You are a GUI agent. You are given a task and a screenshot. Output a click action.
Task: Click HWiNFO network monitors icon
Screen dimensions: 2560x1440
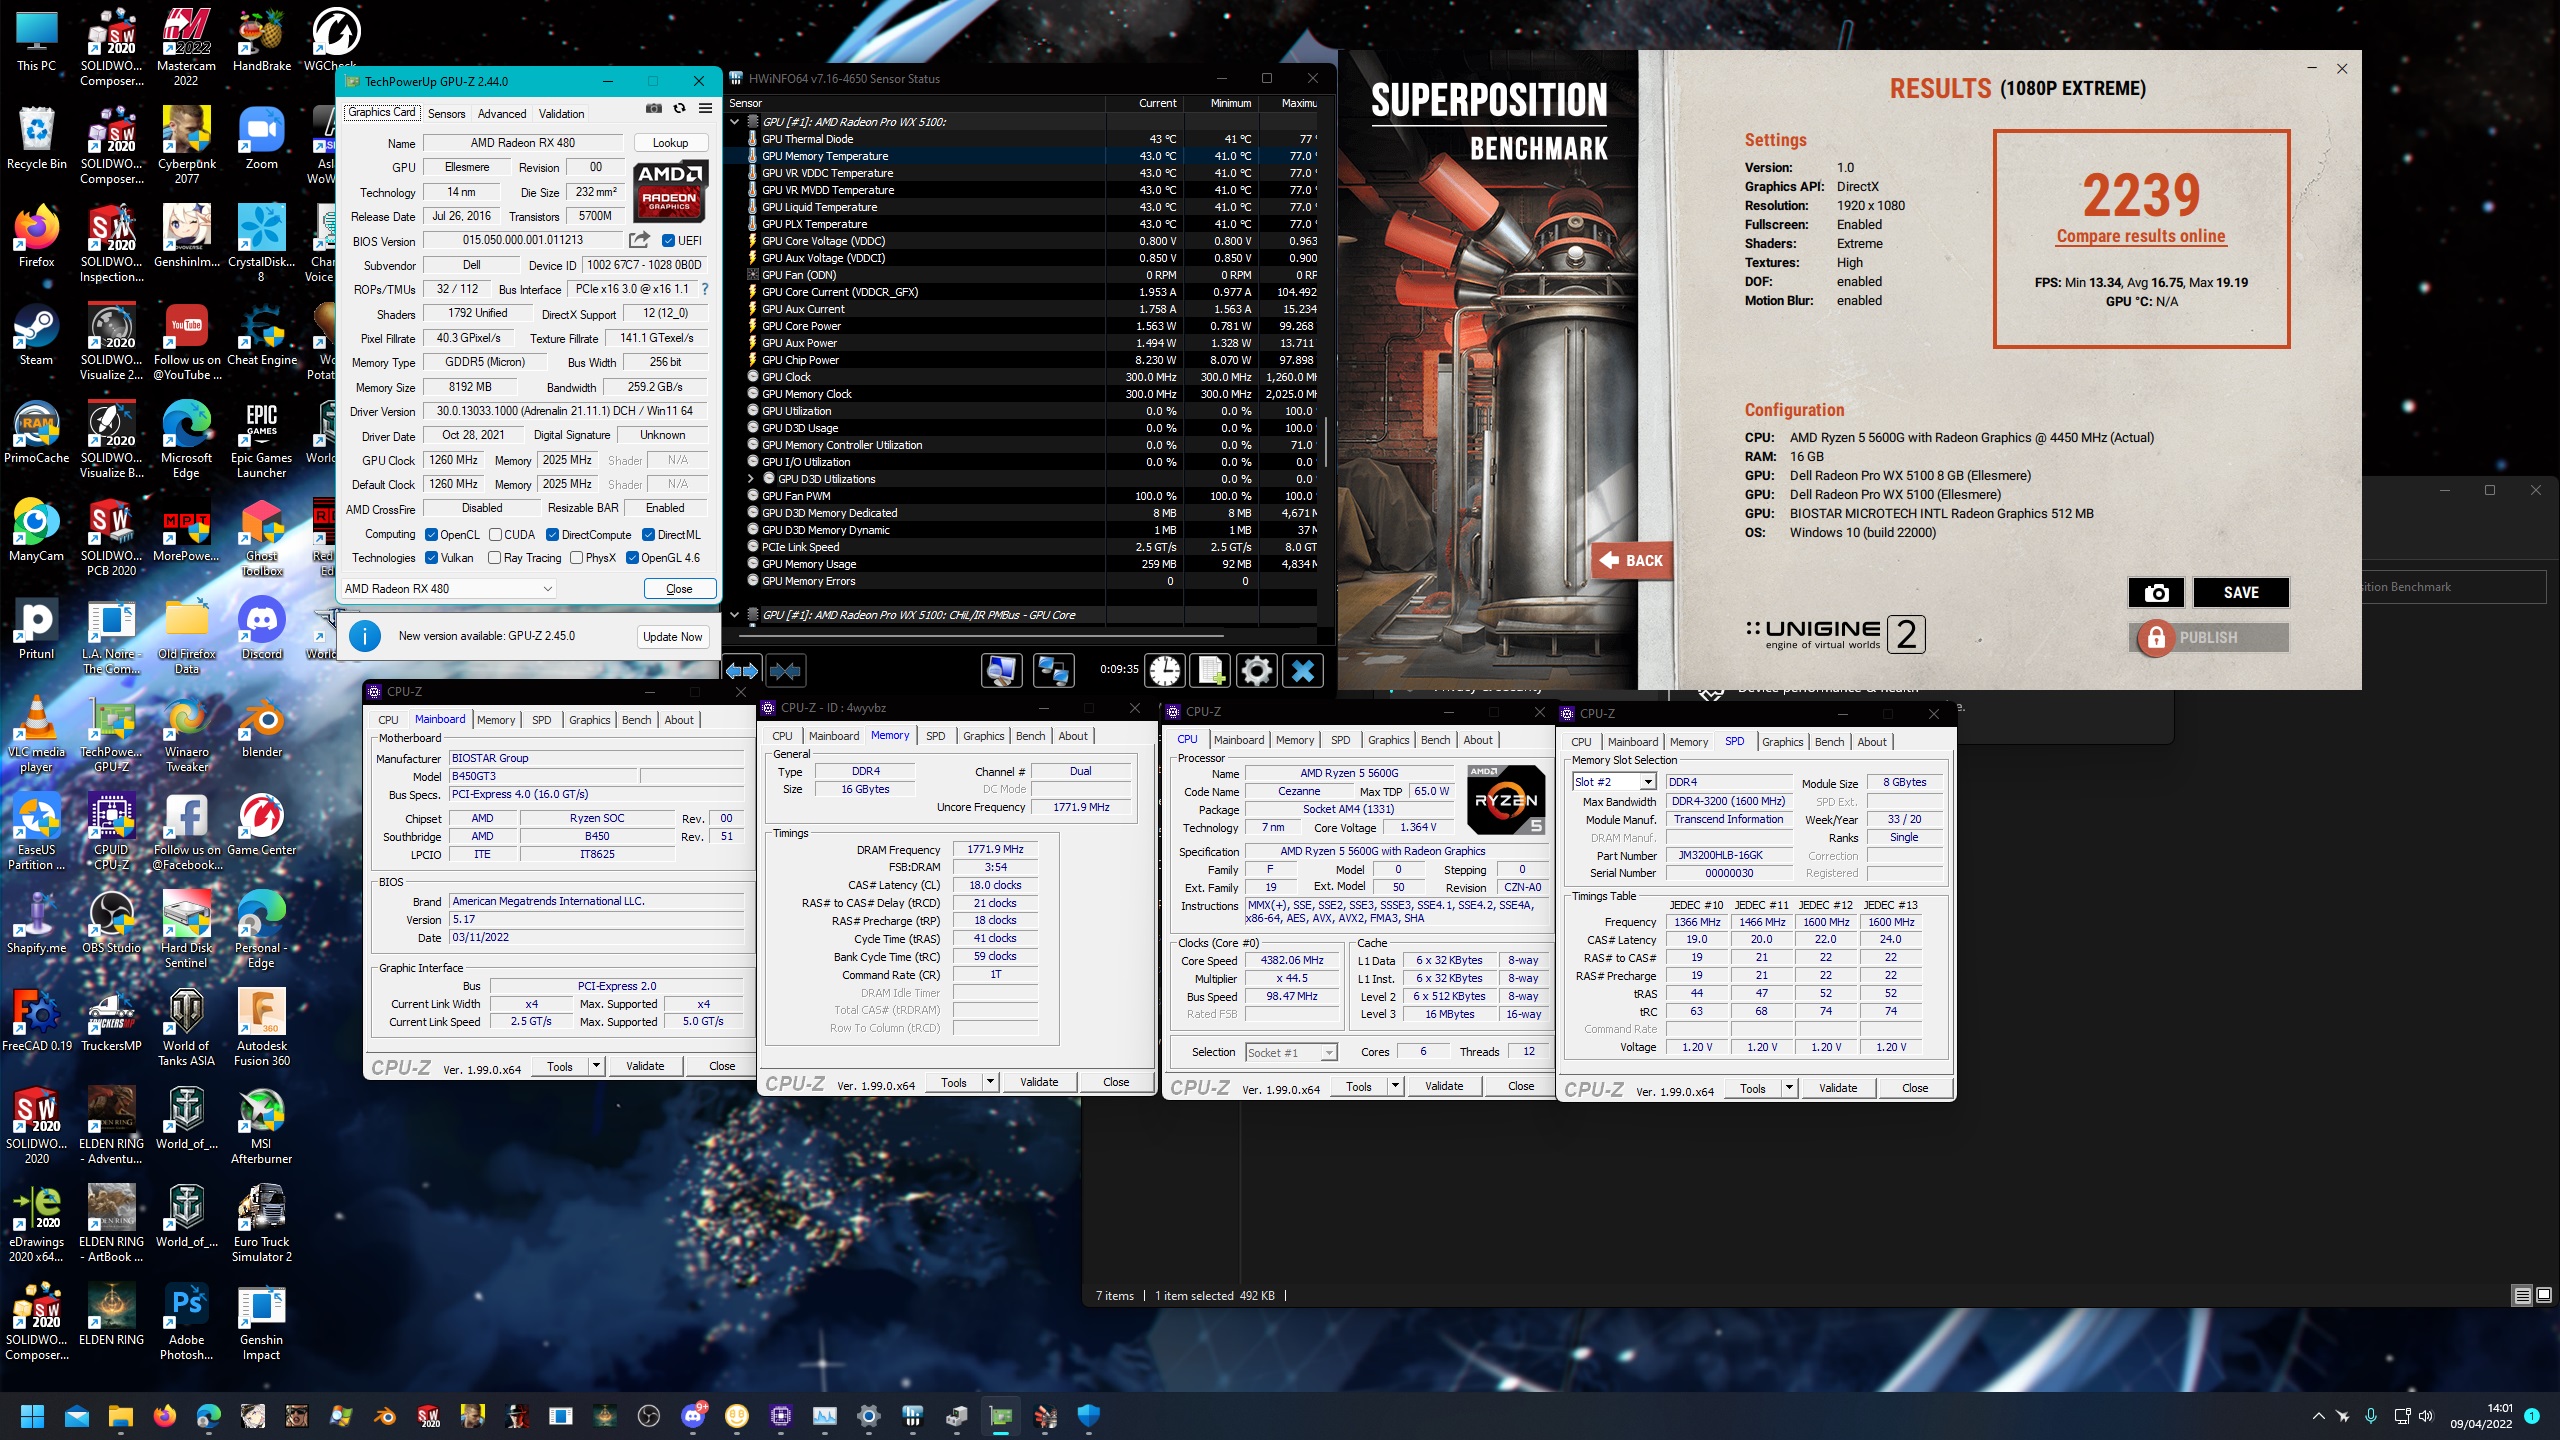click(1053, 671)
